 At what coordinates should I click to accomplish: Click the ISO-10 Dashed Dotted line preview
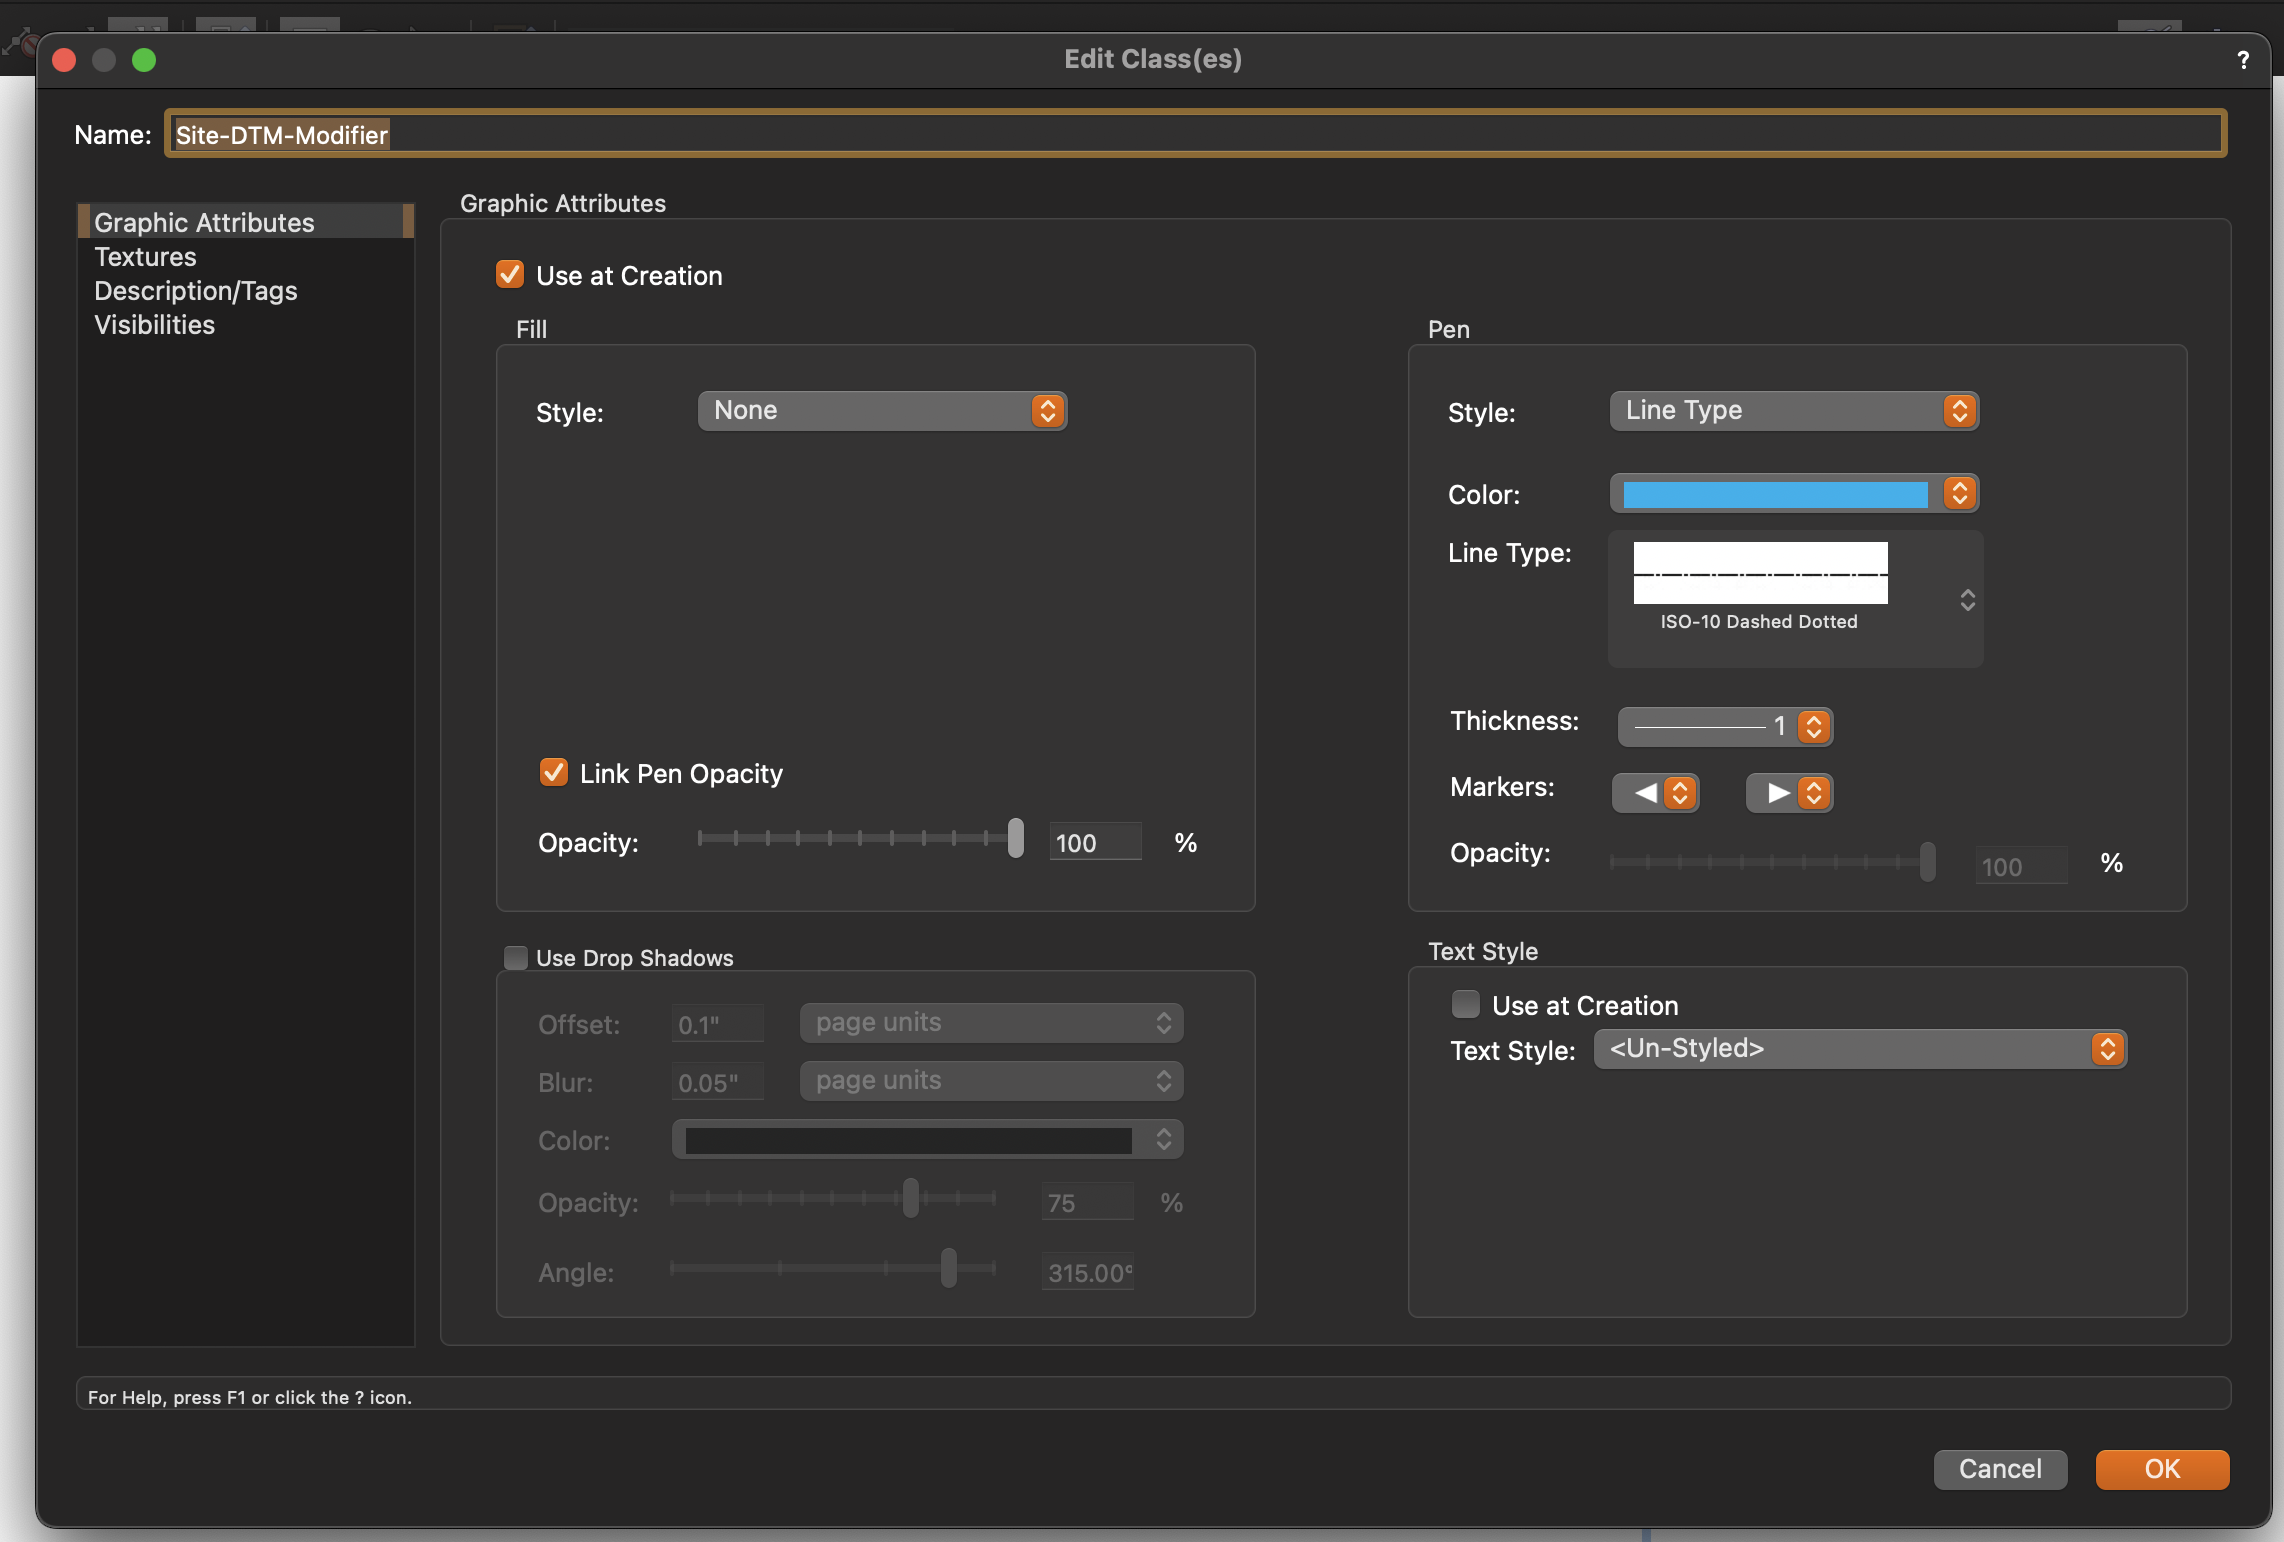tap(1760, 574)
